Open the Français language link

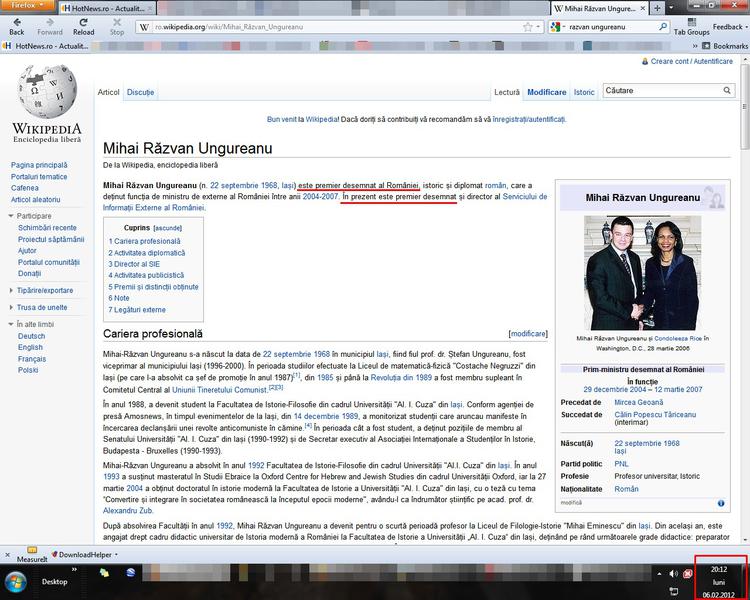[x=32, y=359]
